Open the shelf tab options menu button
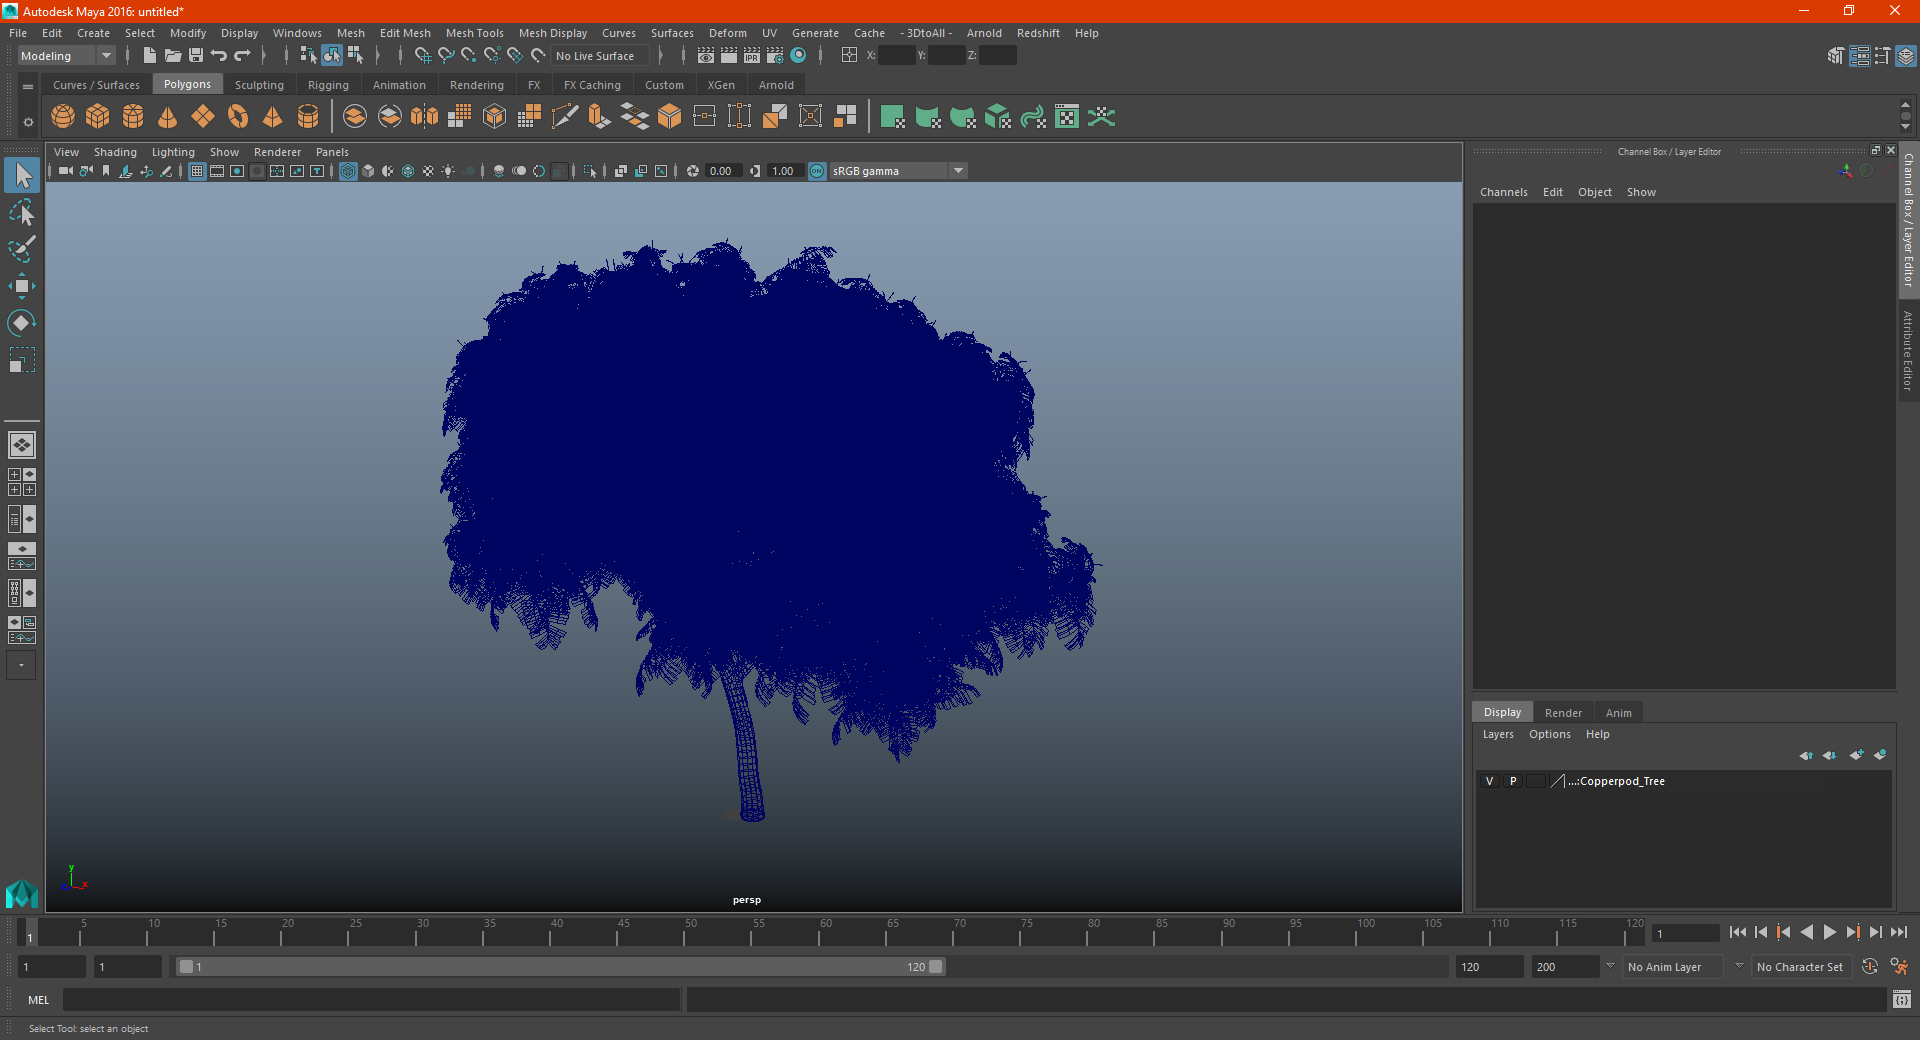The width and height of the screenshot is (1920, 1040). [28, 87]
